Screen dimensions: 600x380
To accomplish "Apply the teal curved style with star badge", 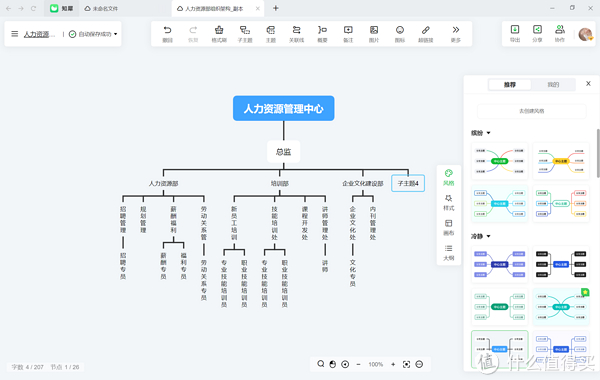I will pyautogui.click(x=561, y=307).
